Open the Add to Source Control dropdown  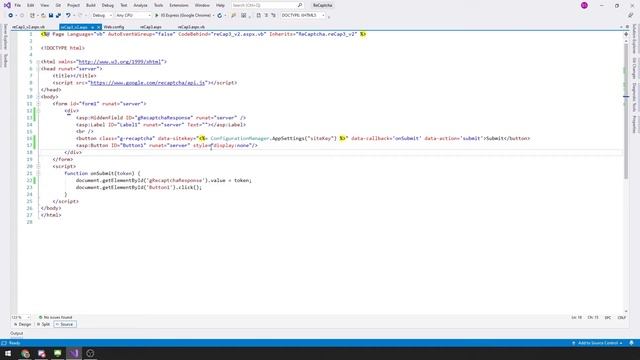(x=597, y=343)
